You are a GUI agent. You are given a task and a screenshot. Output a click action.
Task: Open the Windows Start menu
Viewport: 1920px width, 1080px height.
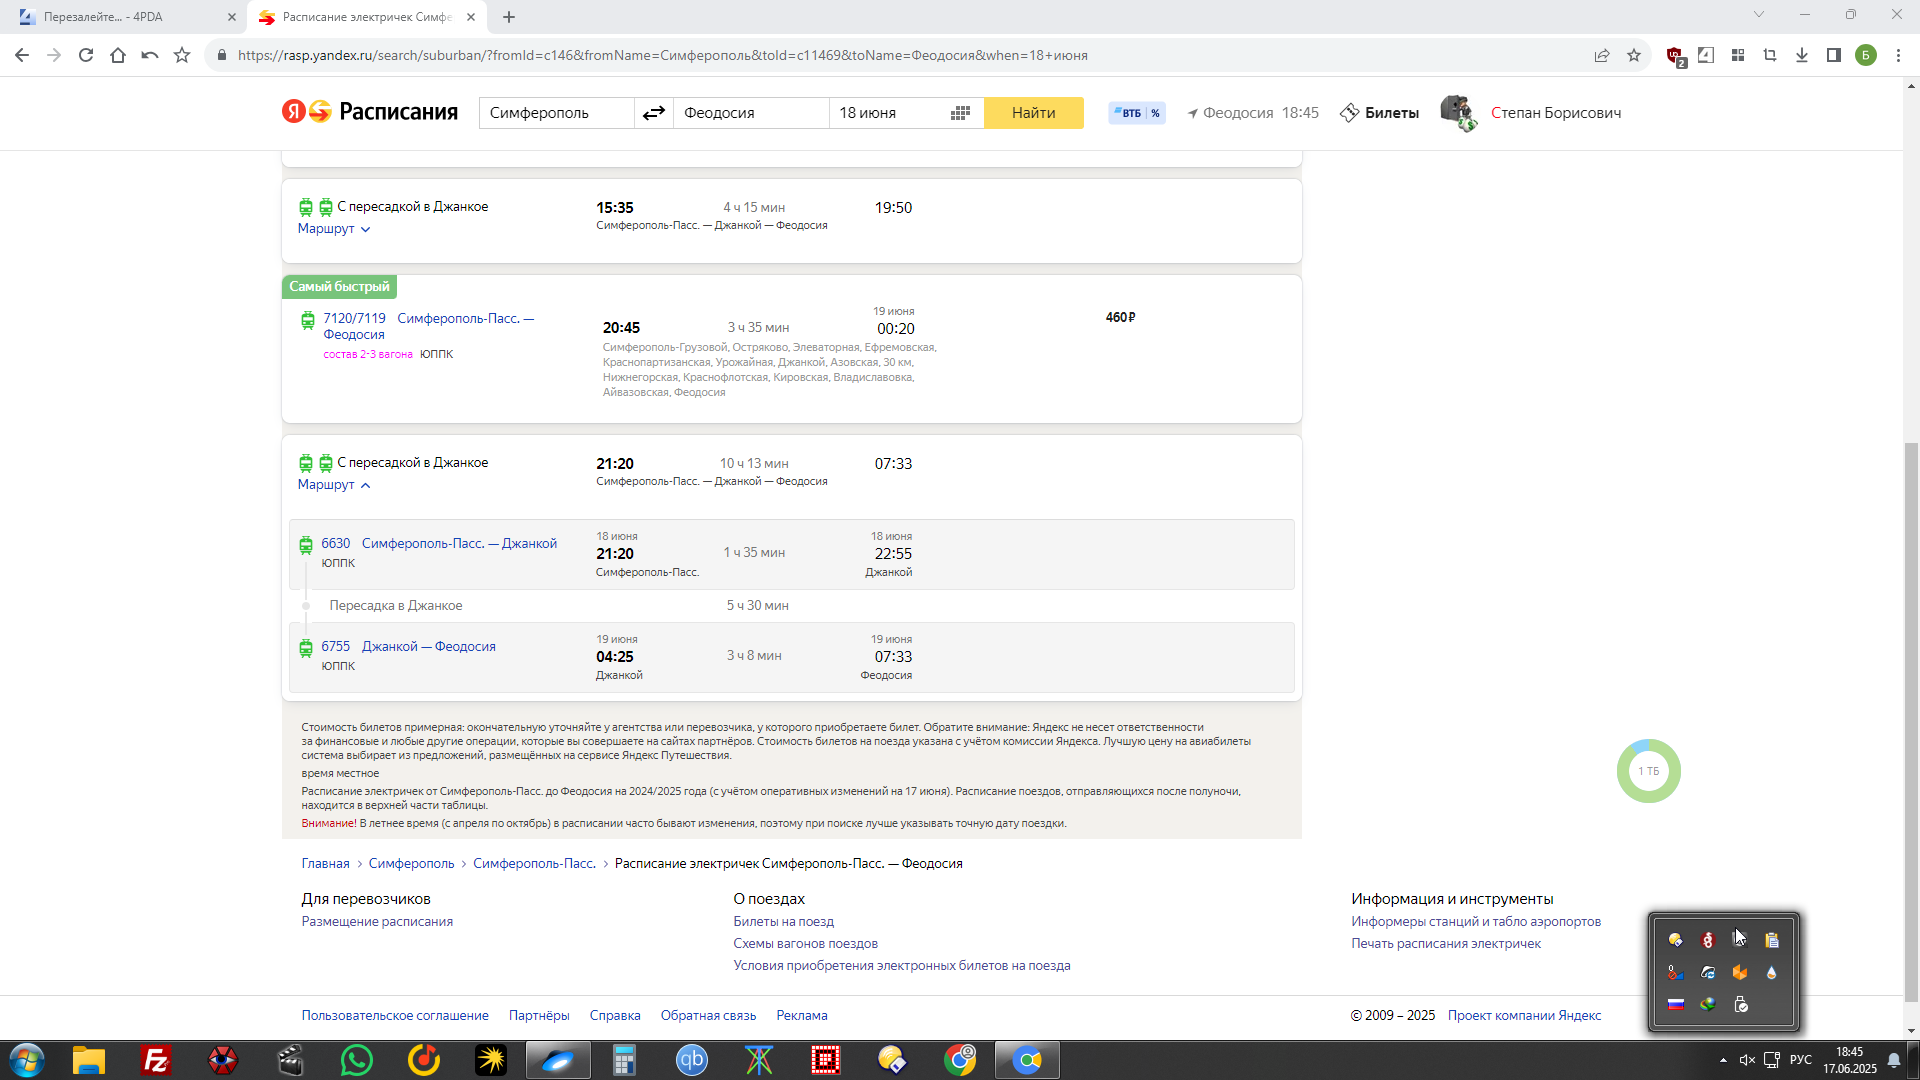click(27, 1060)
